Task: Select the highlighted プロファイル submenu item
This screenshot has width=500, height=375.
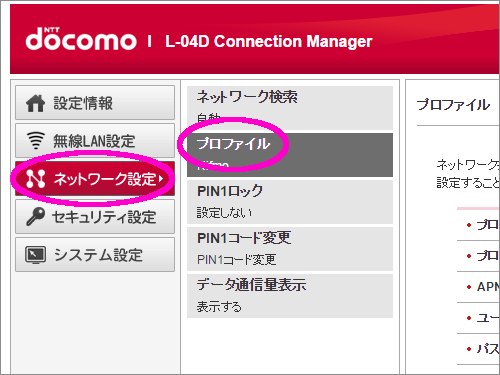Action: click(x=290, y=155)
